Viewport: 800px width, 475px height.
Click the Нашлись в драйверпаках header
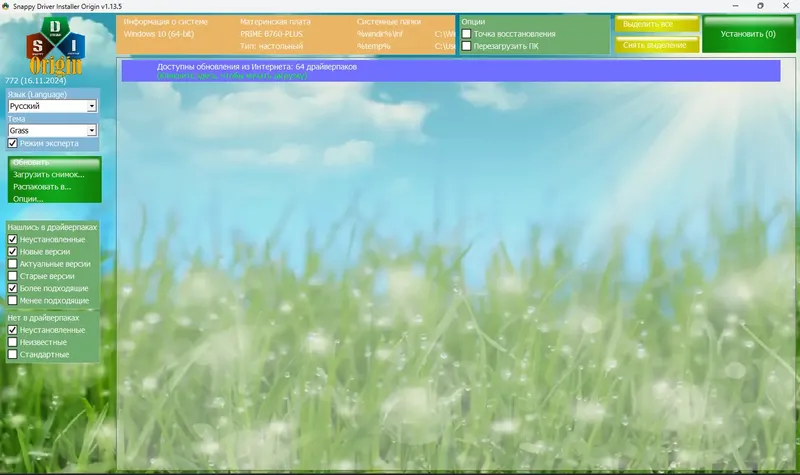tap(52, 227)
